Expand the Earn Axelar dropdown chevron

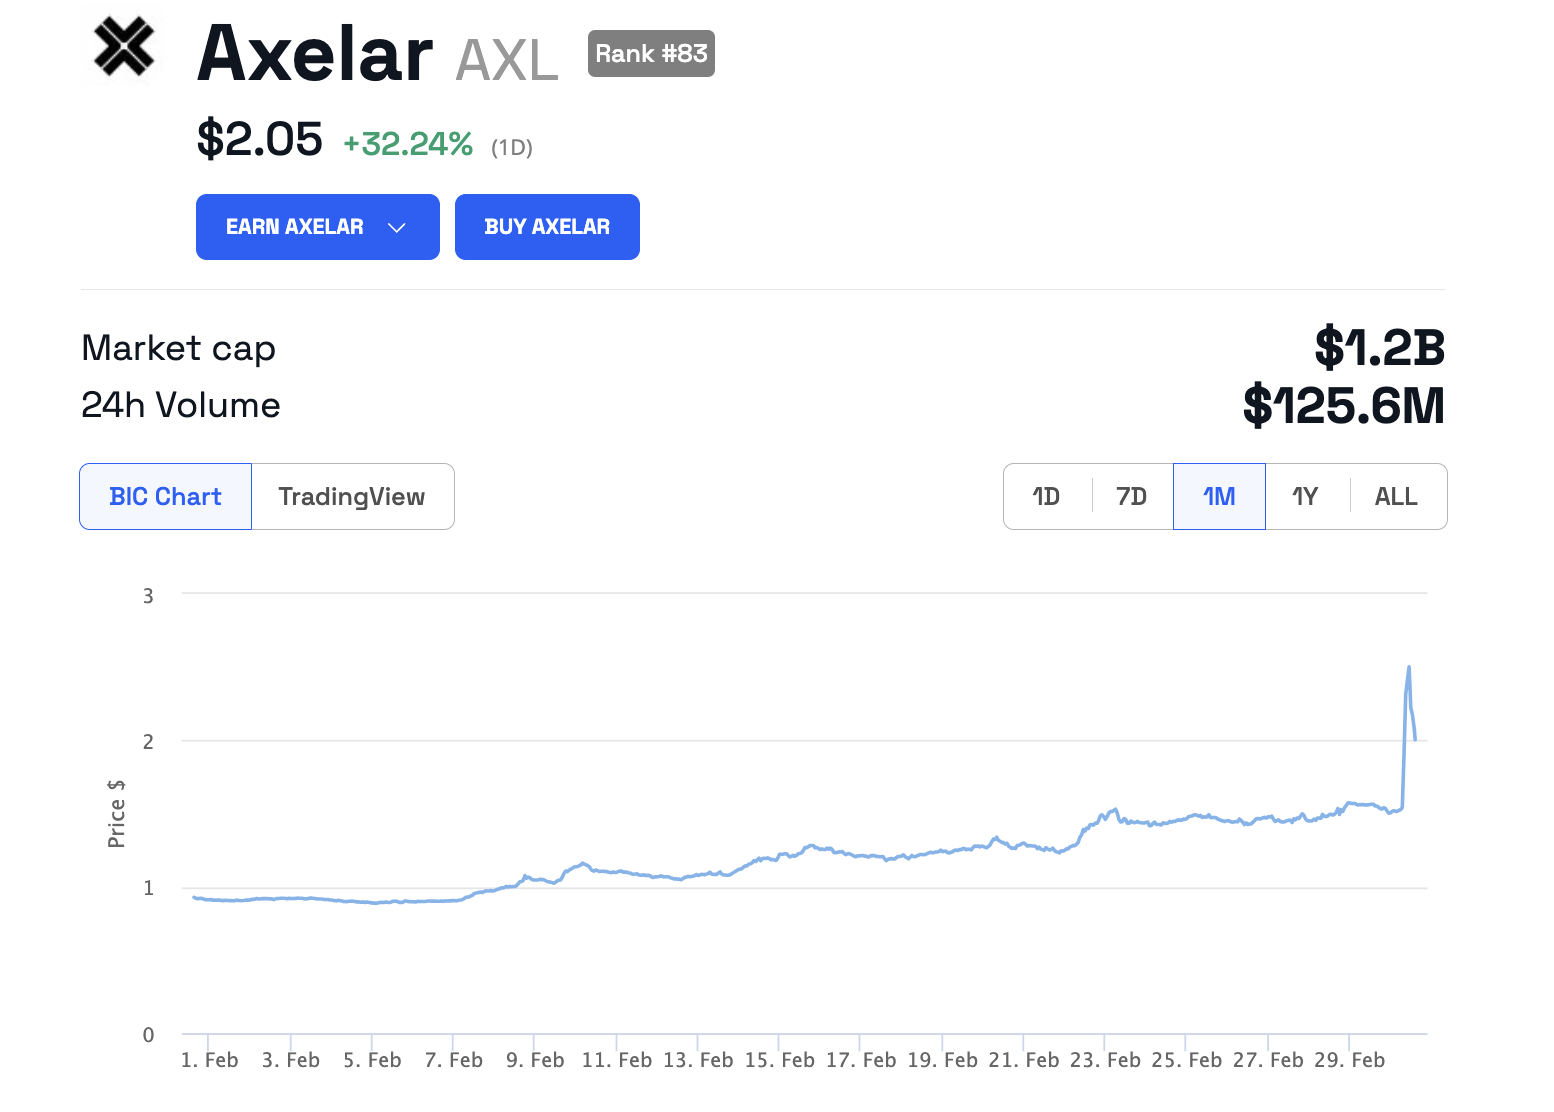pos(397,228)
